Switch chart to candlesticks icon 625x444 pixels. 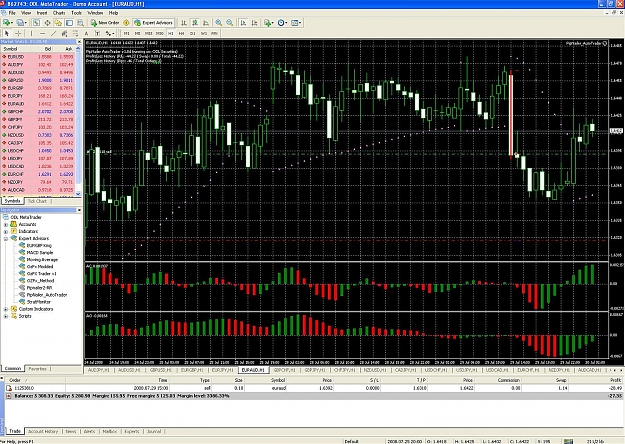click(195, 23)
